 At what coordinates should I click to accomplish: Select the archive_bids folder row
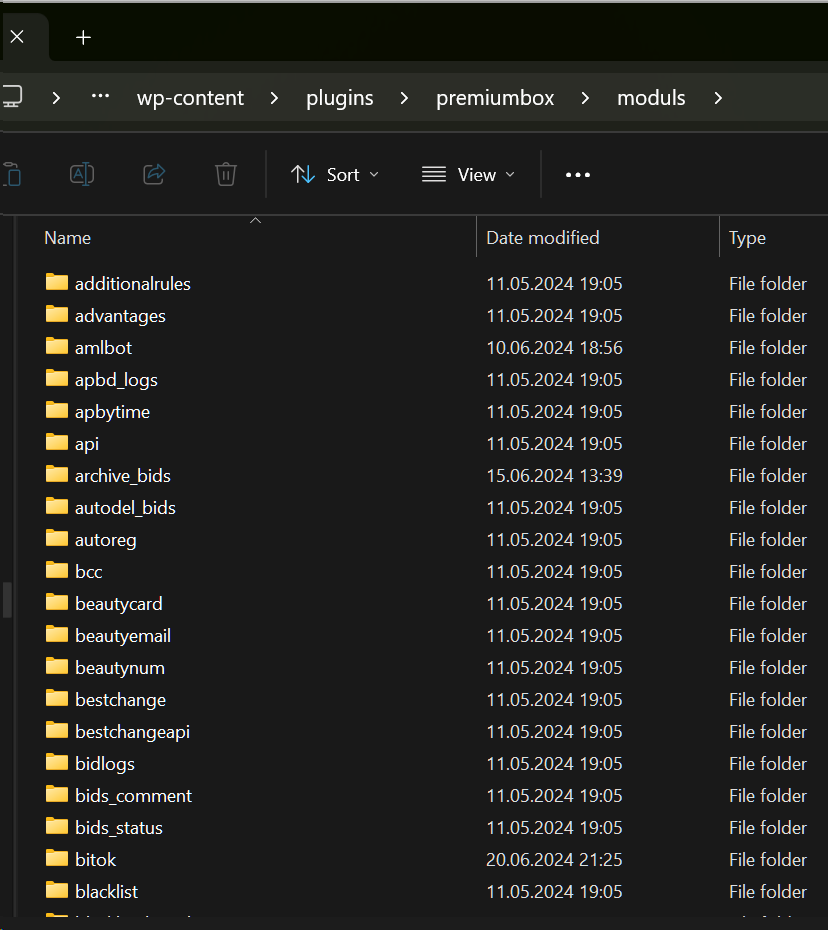click(x=122, y=475)
